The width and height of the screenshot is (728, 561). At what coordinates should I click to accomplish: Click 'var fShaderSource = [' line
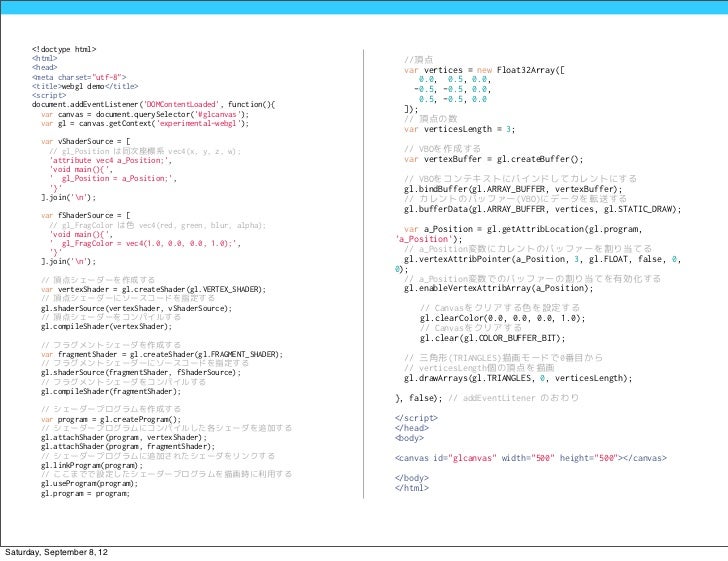[85, 215]
